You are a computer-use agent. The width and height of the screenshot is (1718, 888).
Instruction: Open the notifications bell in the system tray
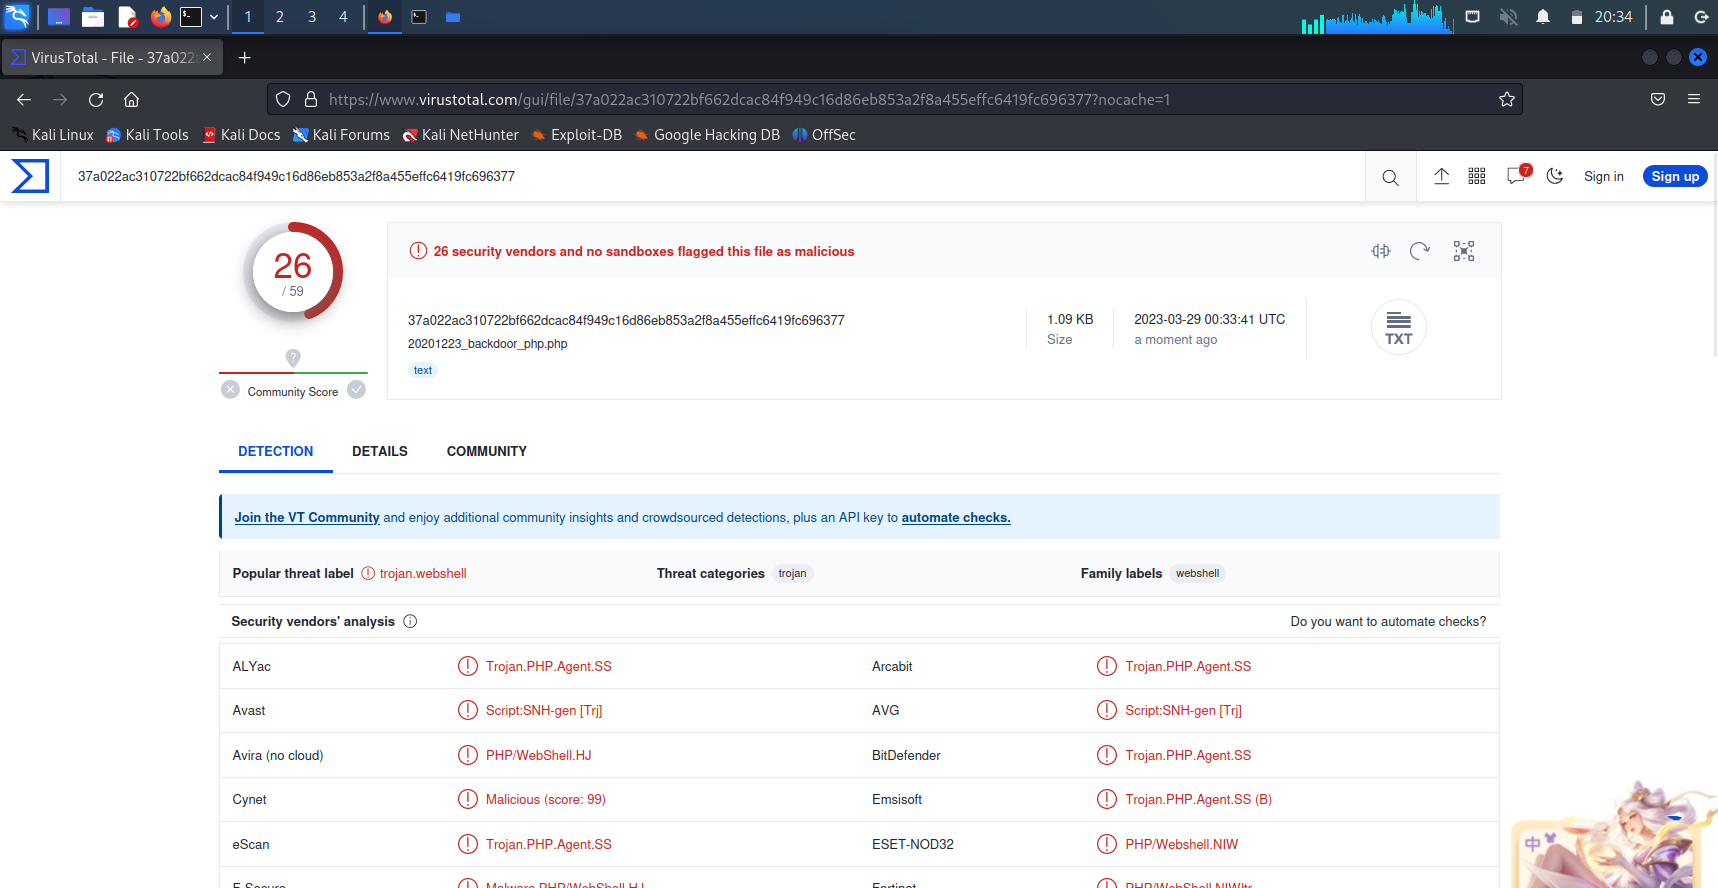click(1543, 17)
